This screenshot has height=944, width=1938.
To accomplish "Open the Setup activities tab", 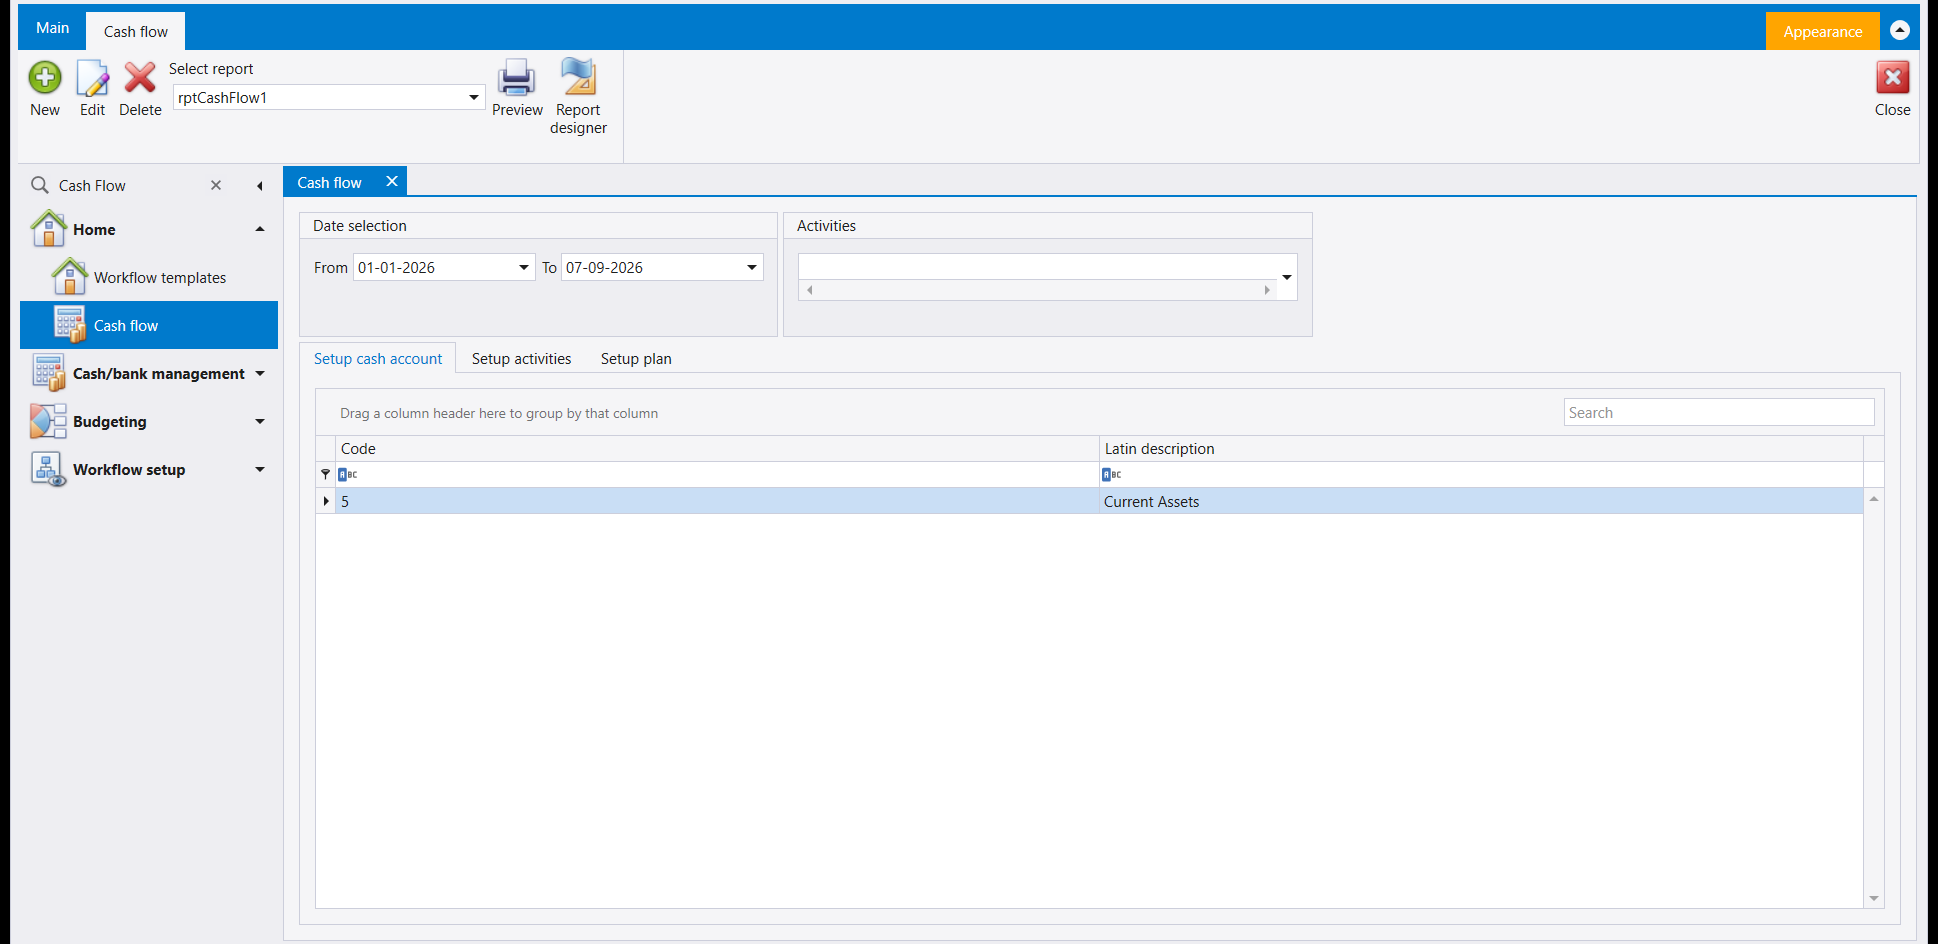I will coord(521,358).
